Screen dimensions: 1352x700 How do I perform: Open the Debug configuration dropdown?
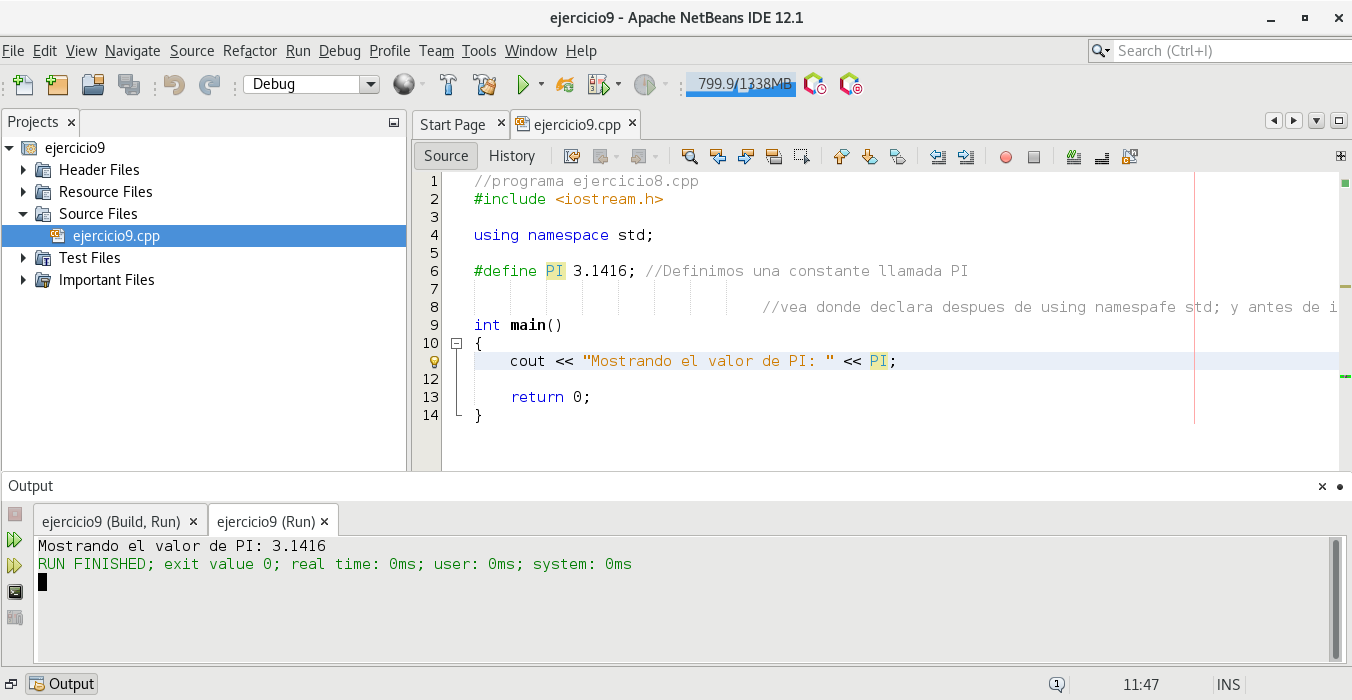369,85
